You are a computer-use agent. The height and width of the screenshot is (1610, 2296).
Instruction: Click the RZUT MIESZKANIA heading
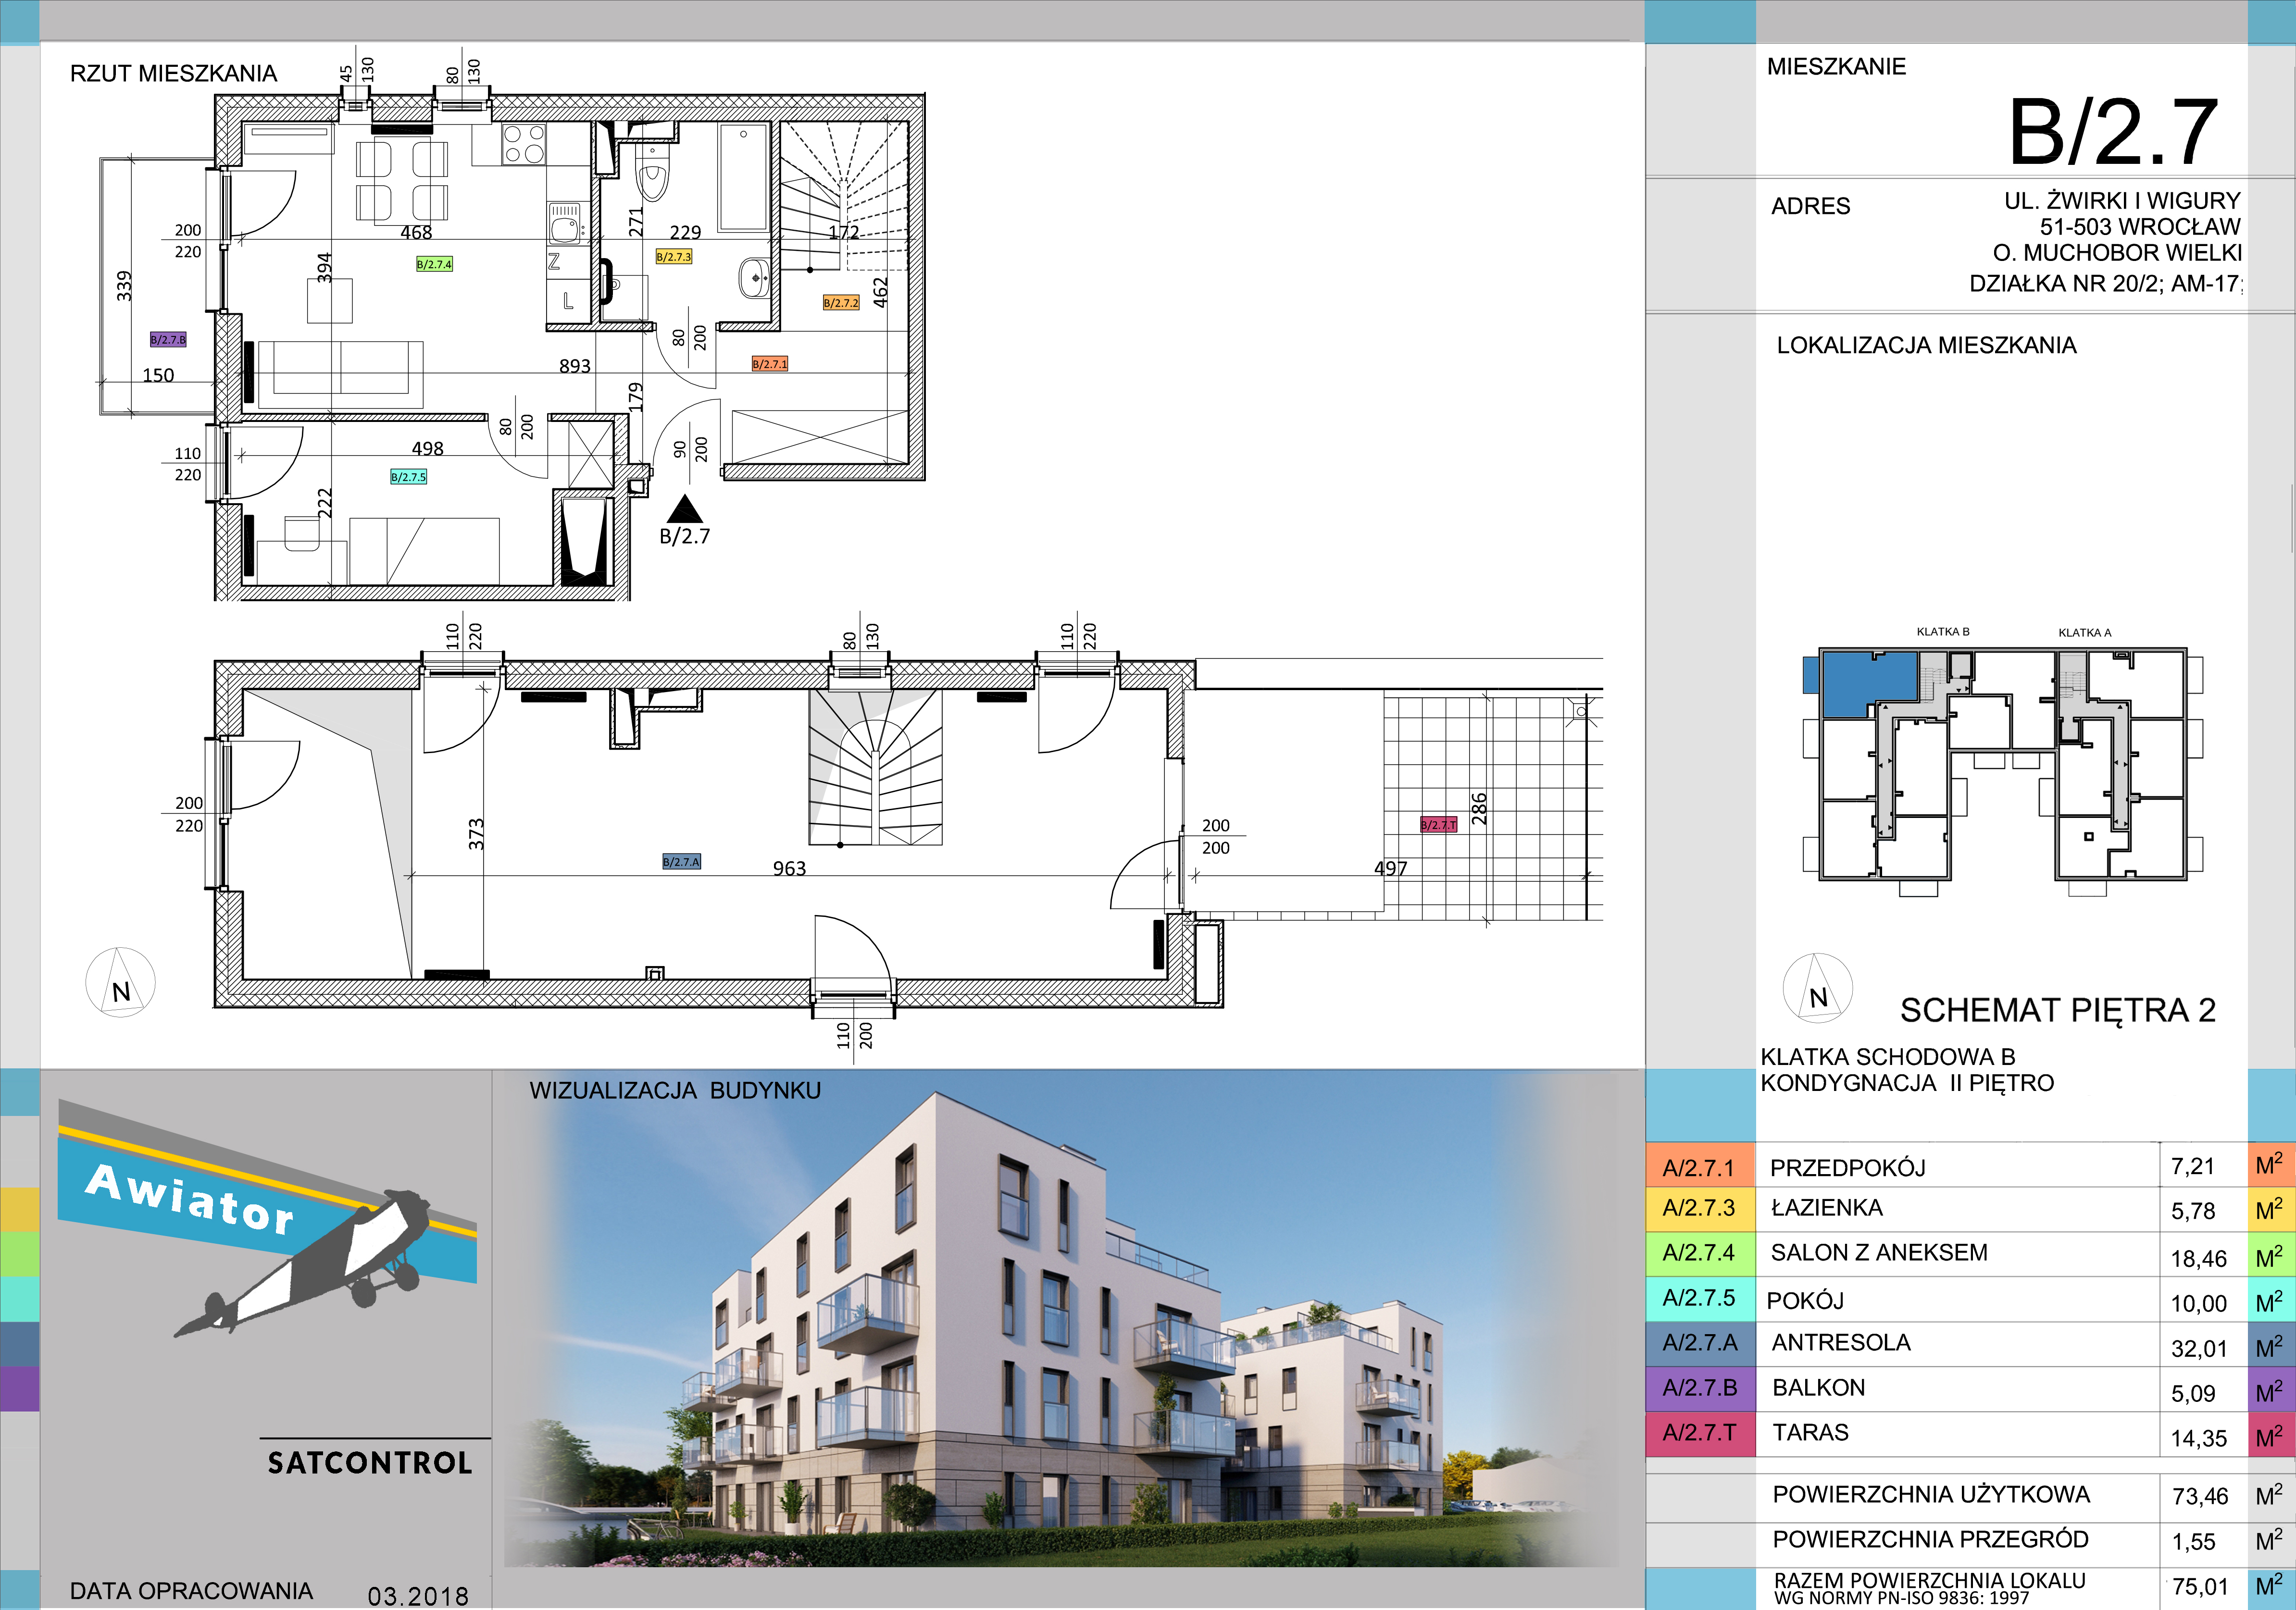tap(173, 74)
